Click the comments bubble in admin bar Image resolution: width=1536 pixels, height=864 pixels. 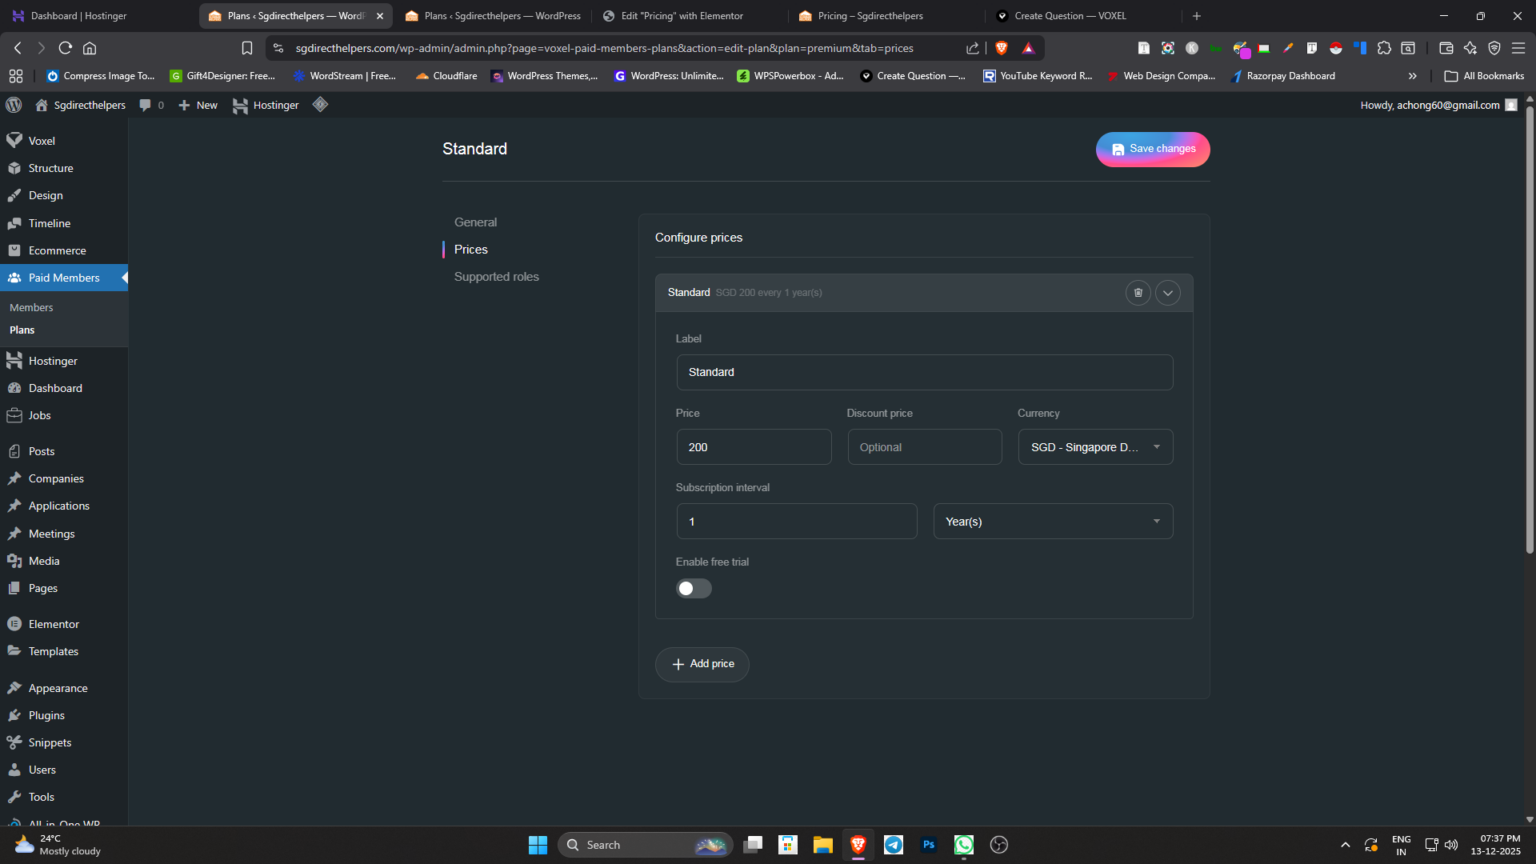pos(146,105)
